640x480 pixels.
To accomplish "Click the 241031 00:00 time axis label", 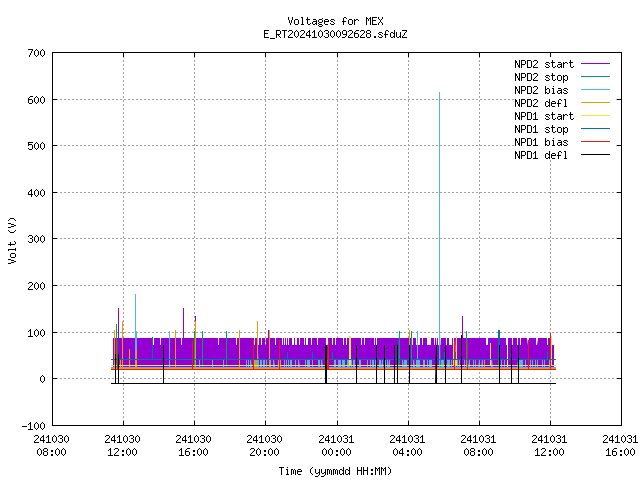I will tap(336, 446).
